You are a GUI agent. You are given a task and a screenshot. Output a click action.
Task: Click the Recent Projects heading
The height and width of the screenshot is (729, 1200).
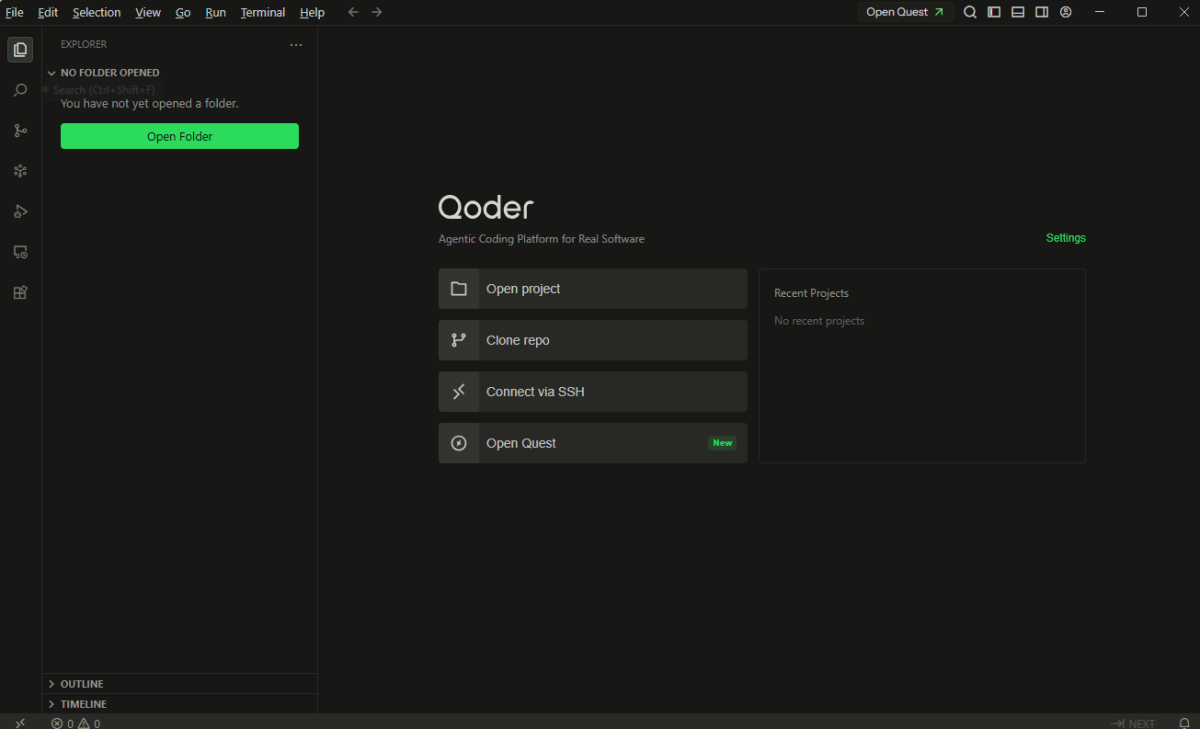(811, 293)
